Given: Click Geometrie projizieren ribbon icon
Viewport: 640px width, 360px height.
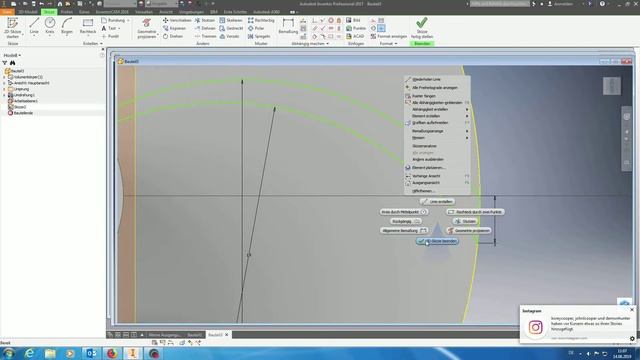Looking at the screenshot, I should (x=147, y=28).
